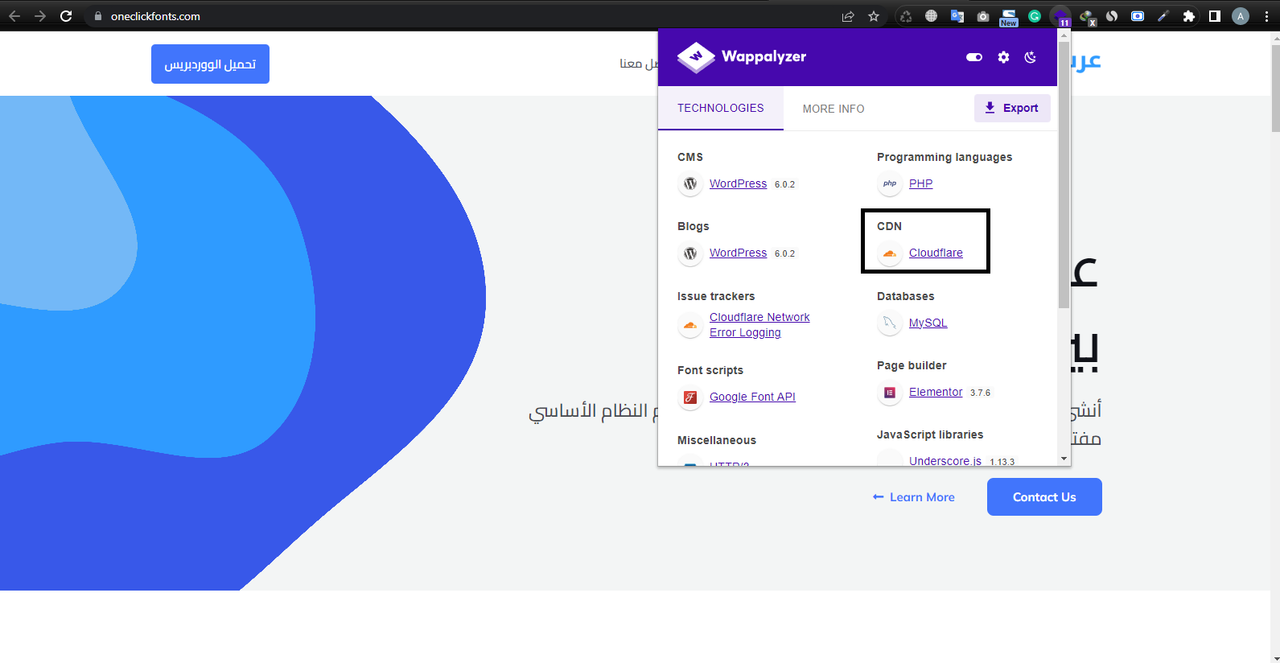The image size is (1280, 663).
Task: Click the WordPress icon in the CMS row
Action: tap(689, 184)
